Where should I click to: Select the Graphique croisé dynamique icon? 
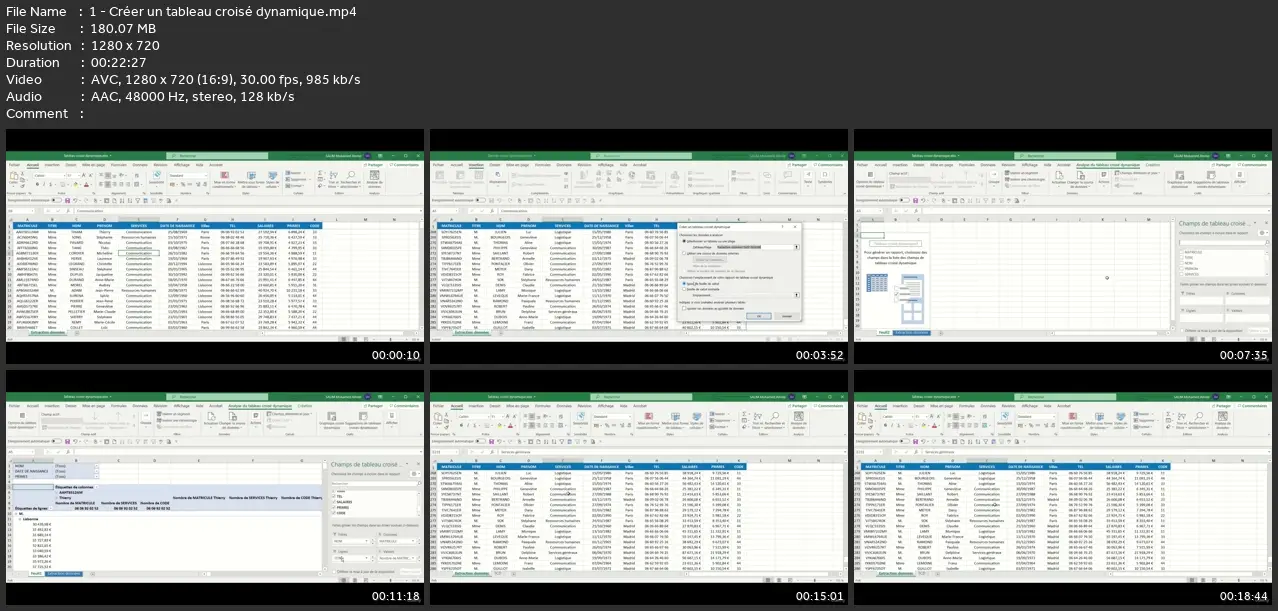[x=1180, y=178]
